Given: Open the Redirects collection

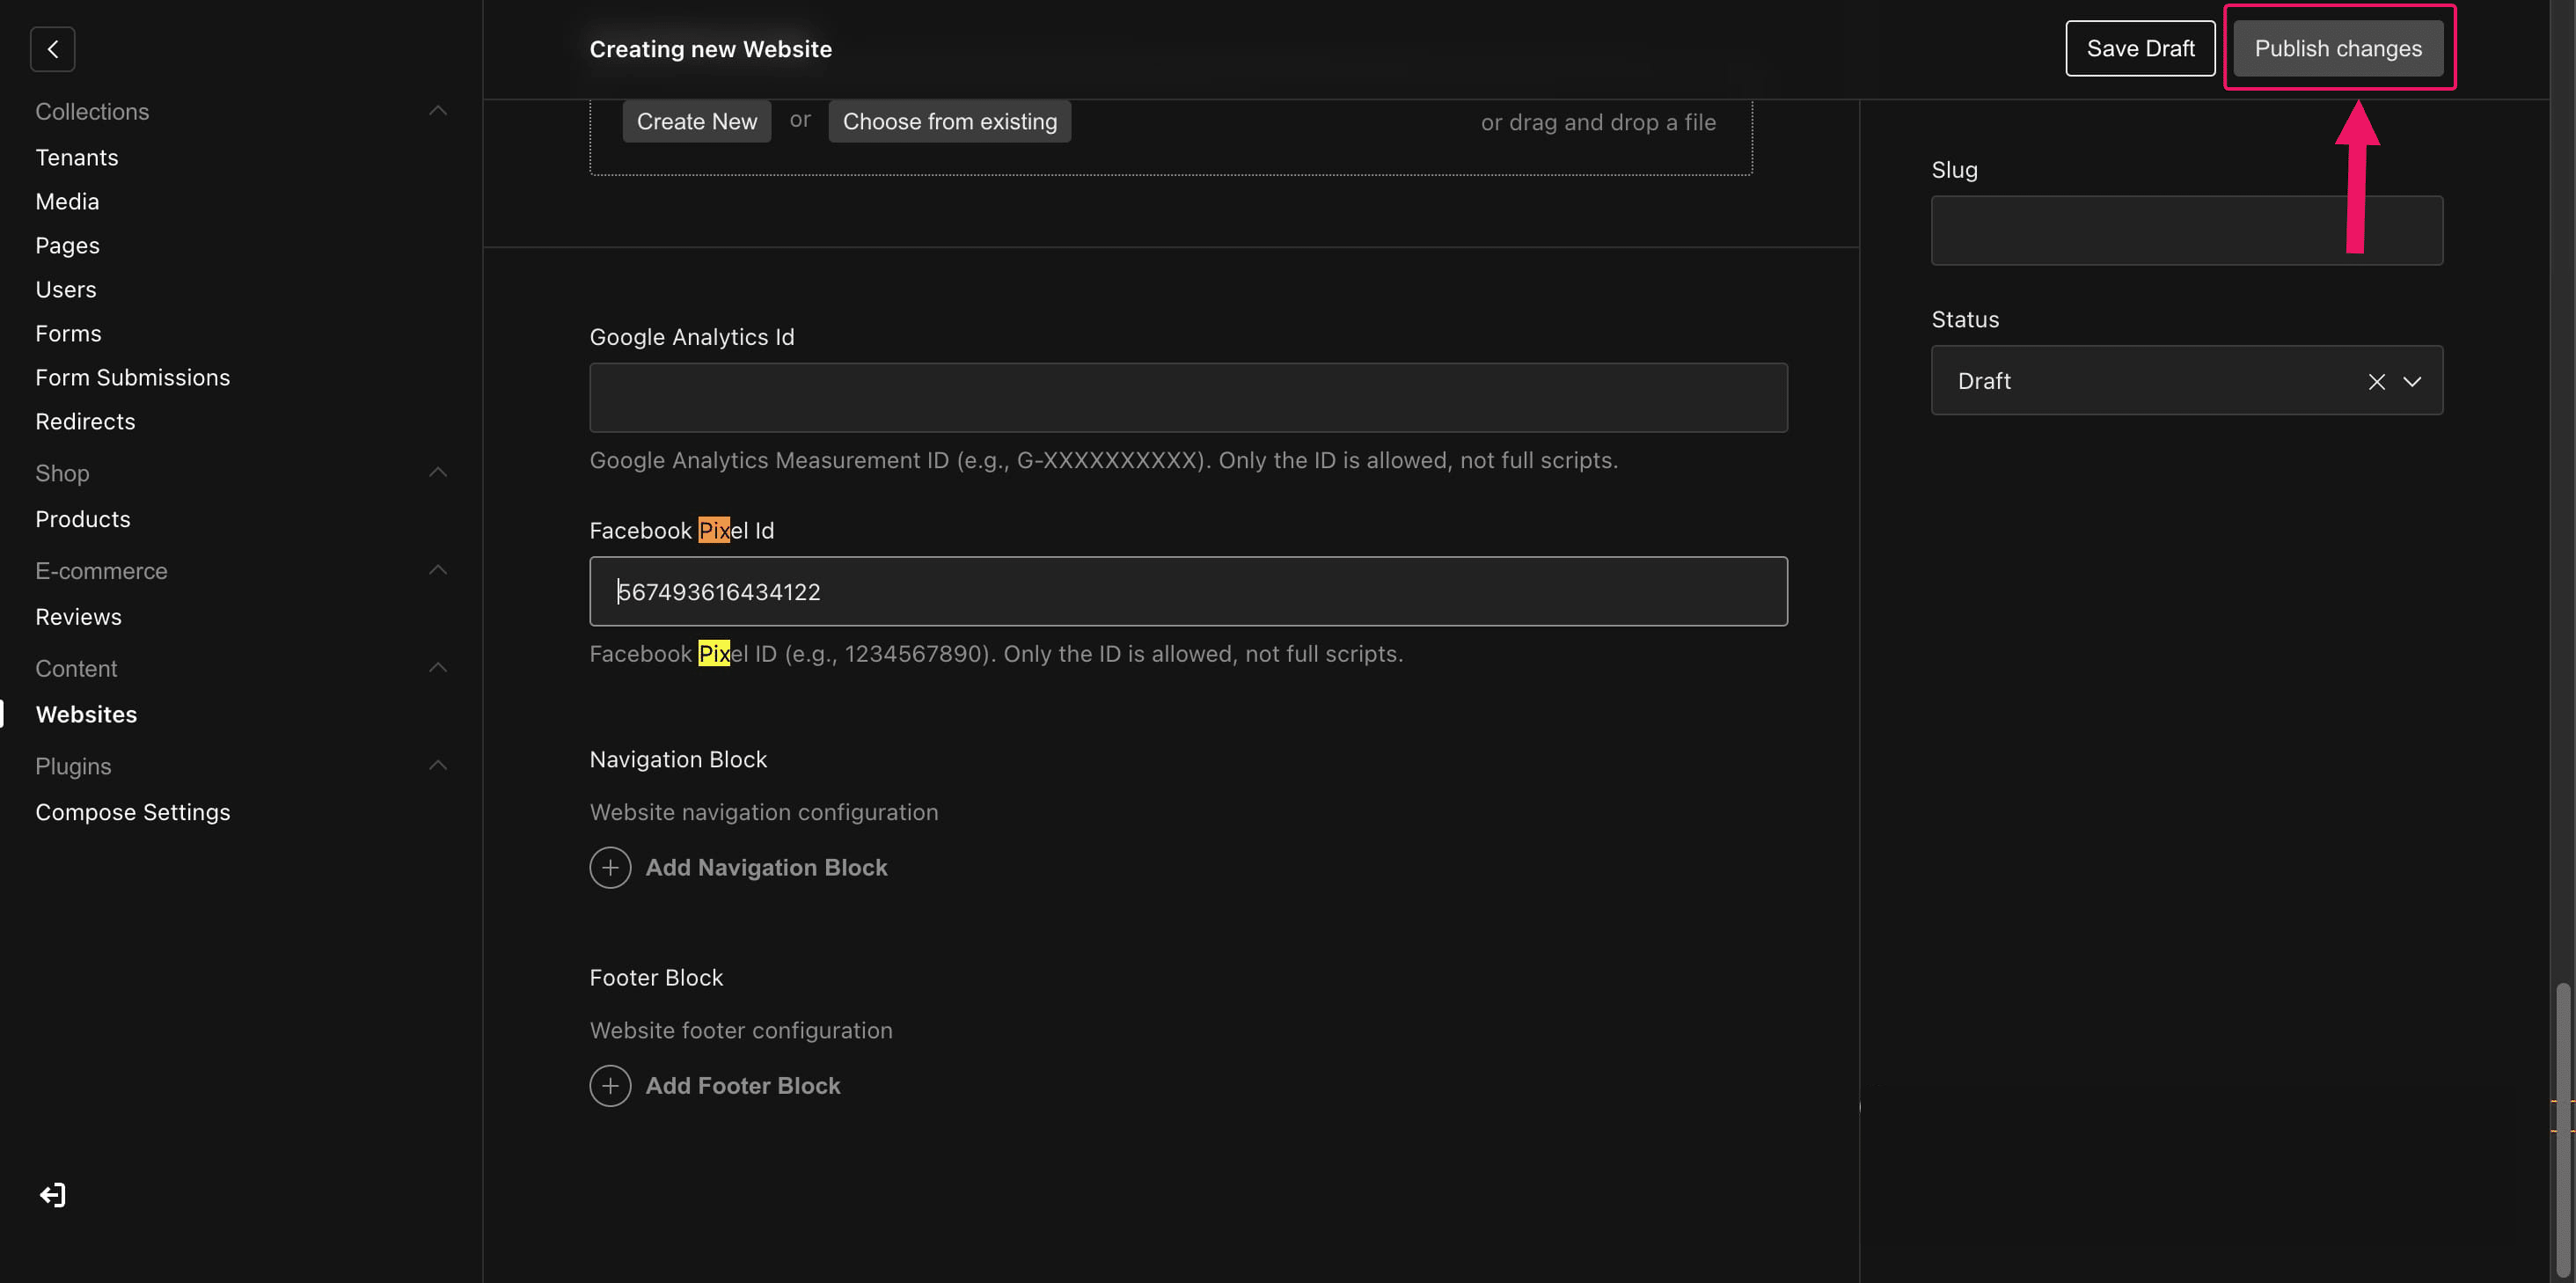Looking at the screenshot, I should pos(85,421).
